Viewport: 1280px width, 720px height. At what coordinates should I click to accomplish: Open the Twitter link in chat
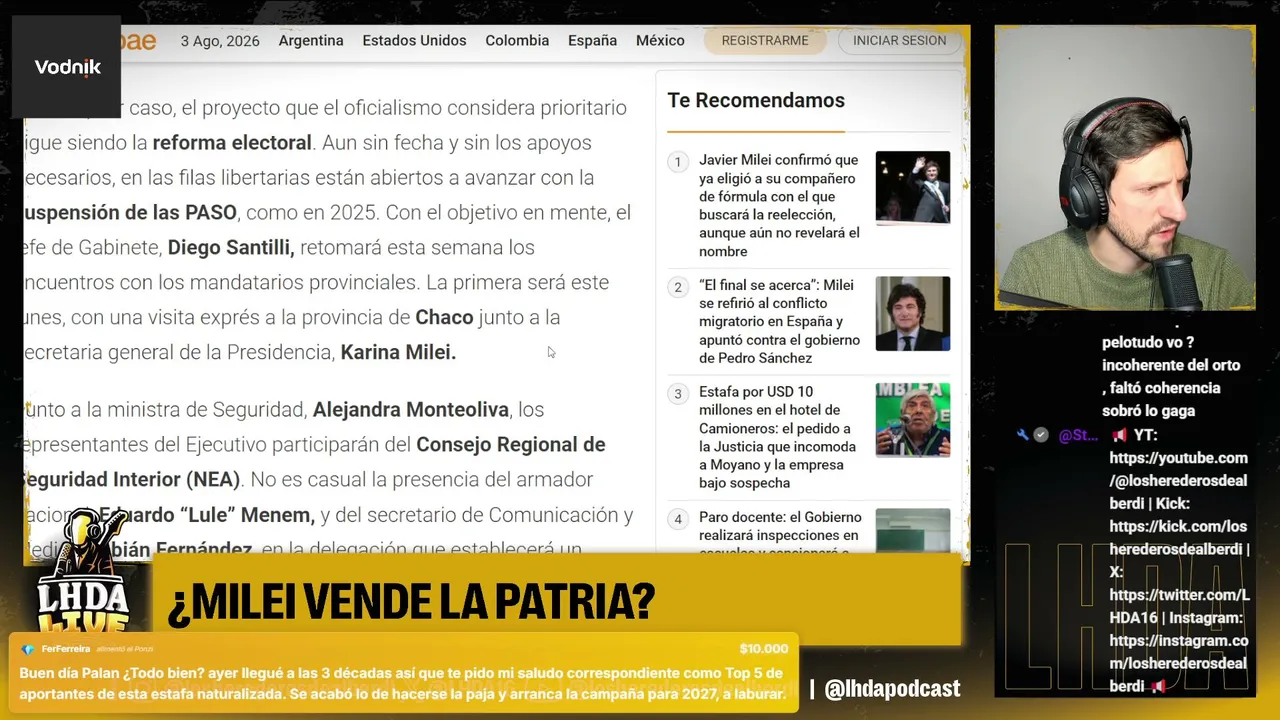tap(1179, 606)
